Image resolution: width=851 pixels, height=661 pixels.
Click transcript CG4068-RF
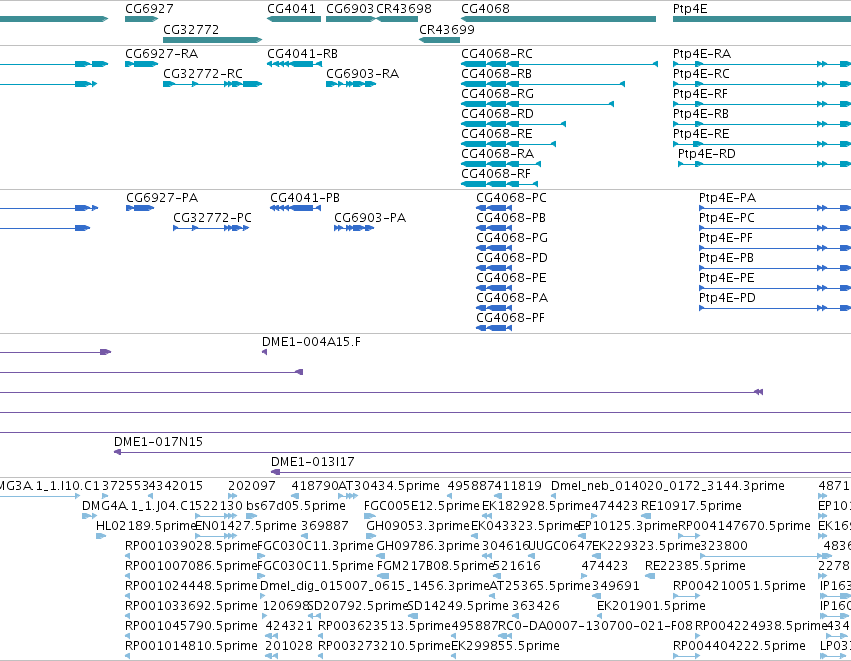point(499,184)
